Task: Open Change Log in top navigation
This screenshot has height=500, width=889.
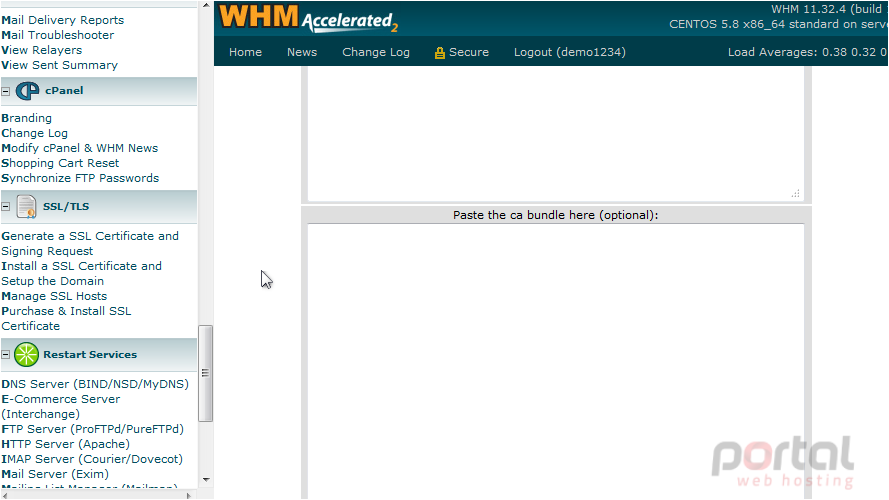Action: point(376,52)
